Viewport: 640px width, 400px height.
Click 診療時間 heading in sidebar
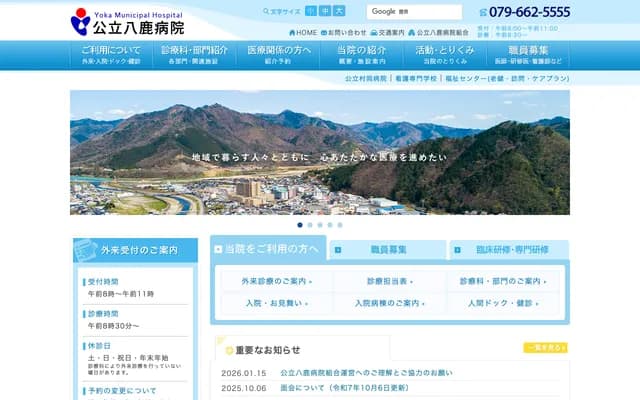tap(103, 314)
